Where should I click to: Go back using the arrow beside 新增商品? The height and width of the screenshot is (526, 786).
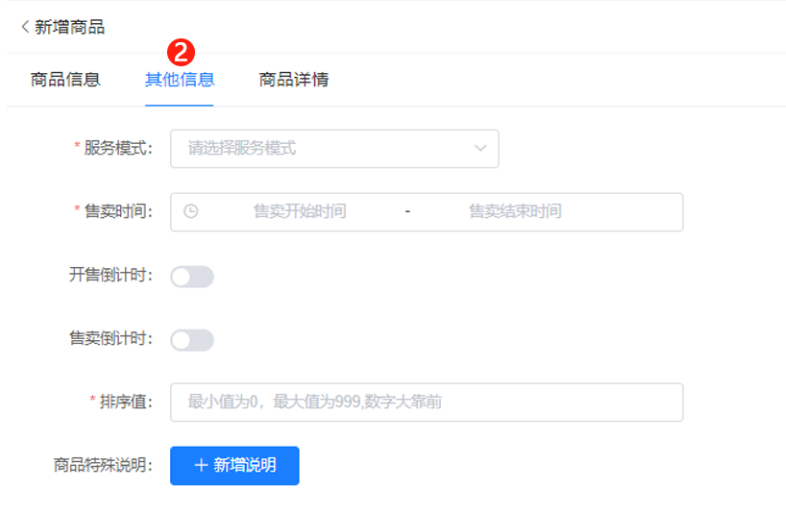point(25,27)
